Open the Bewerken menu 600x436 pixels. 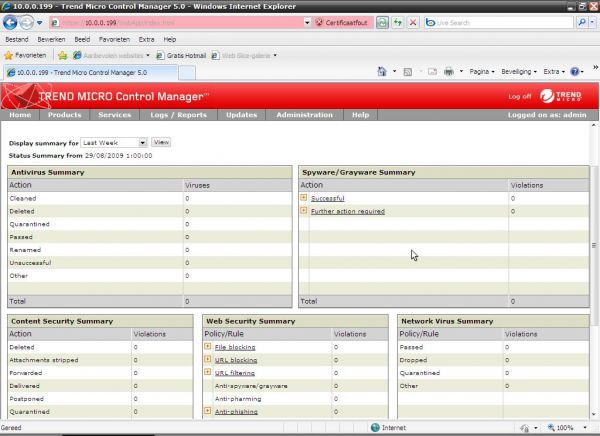click(51, 39)
